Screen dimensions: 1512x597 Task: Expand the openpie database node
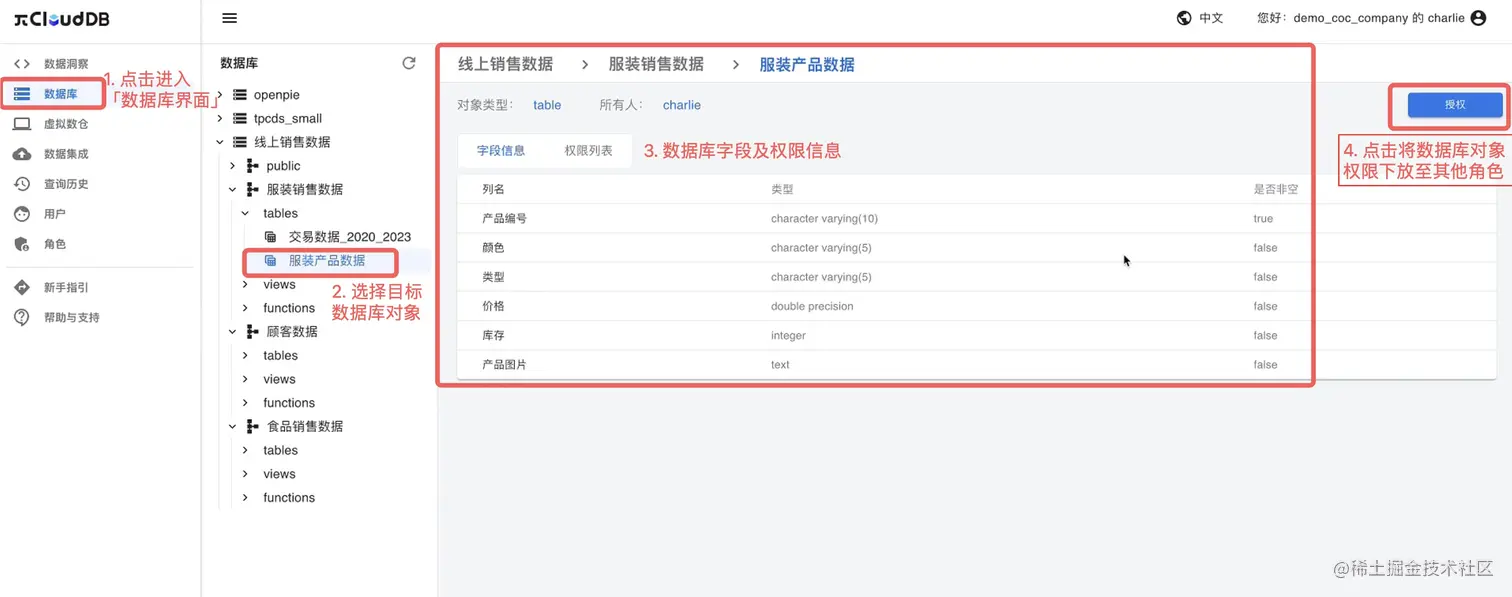(x=220, y=95)
